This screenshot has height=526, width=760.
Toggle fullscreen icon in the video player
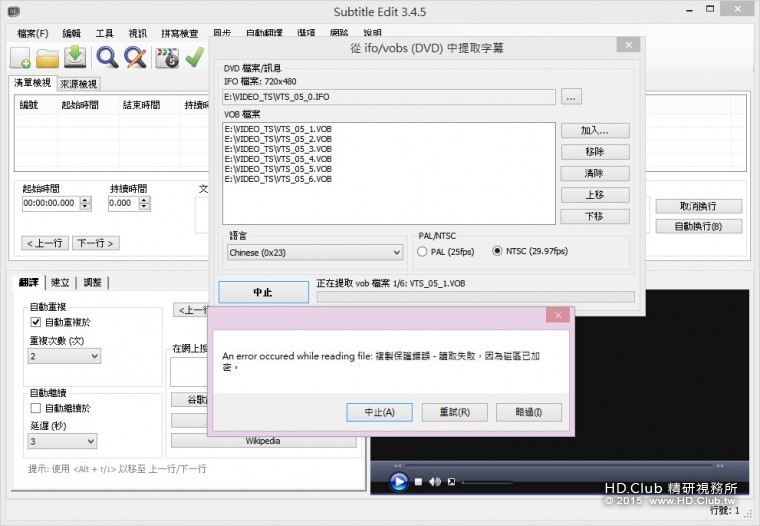pos(451,482)
